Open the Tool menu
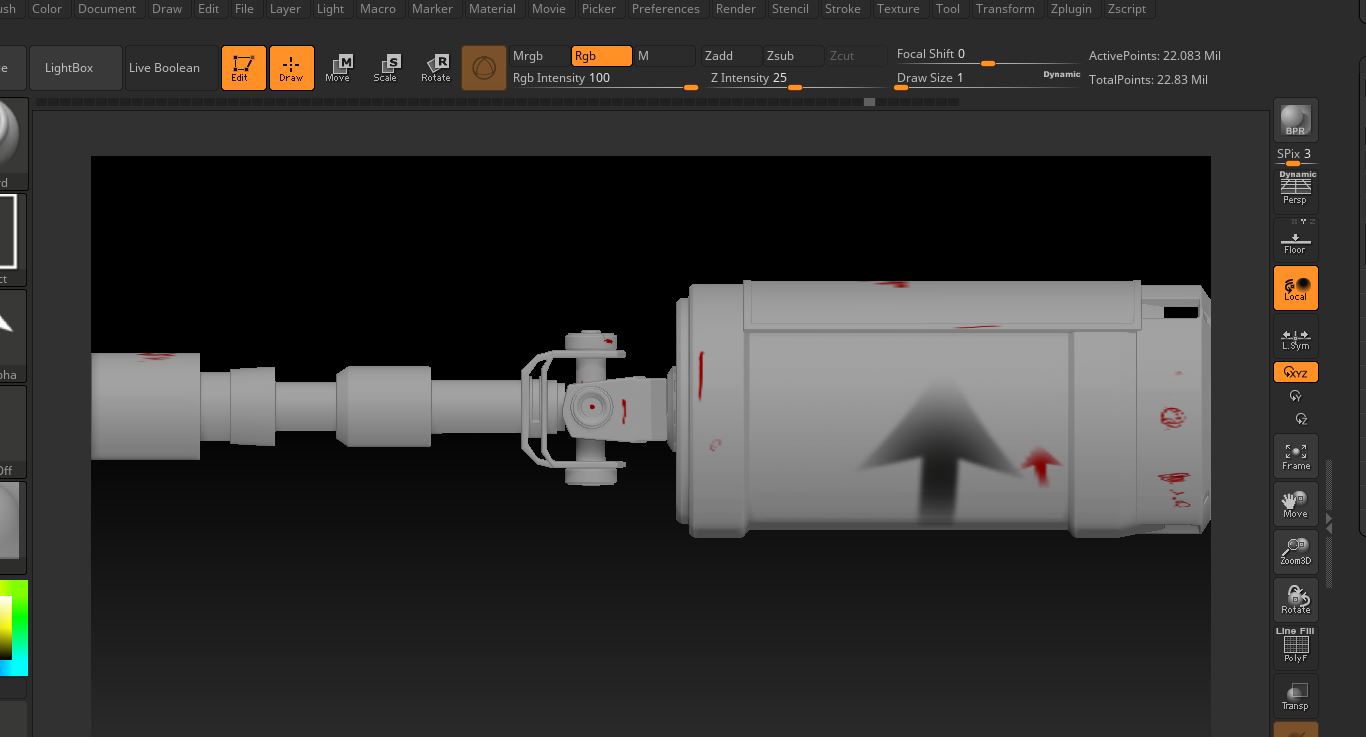This screenshot has height=737, width=1366. tap(947, 8)
